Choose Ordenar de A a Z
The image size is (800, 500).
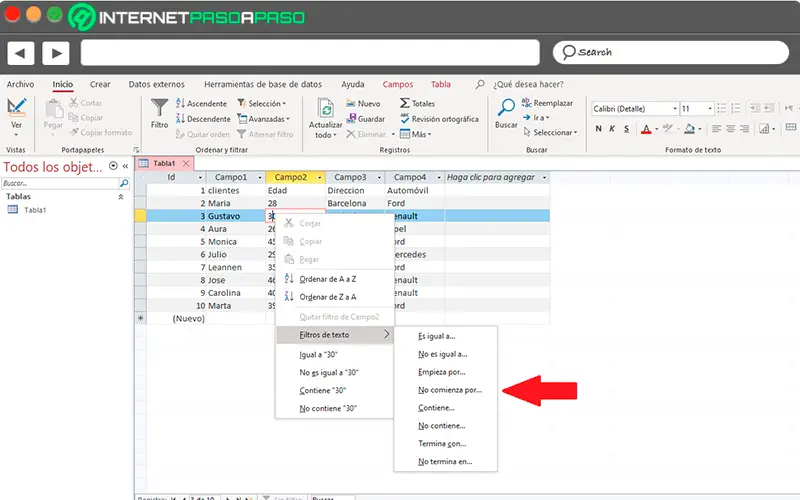[x=334, y=279]
